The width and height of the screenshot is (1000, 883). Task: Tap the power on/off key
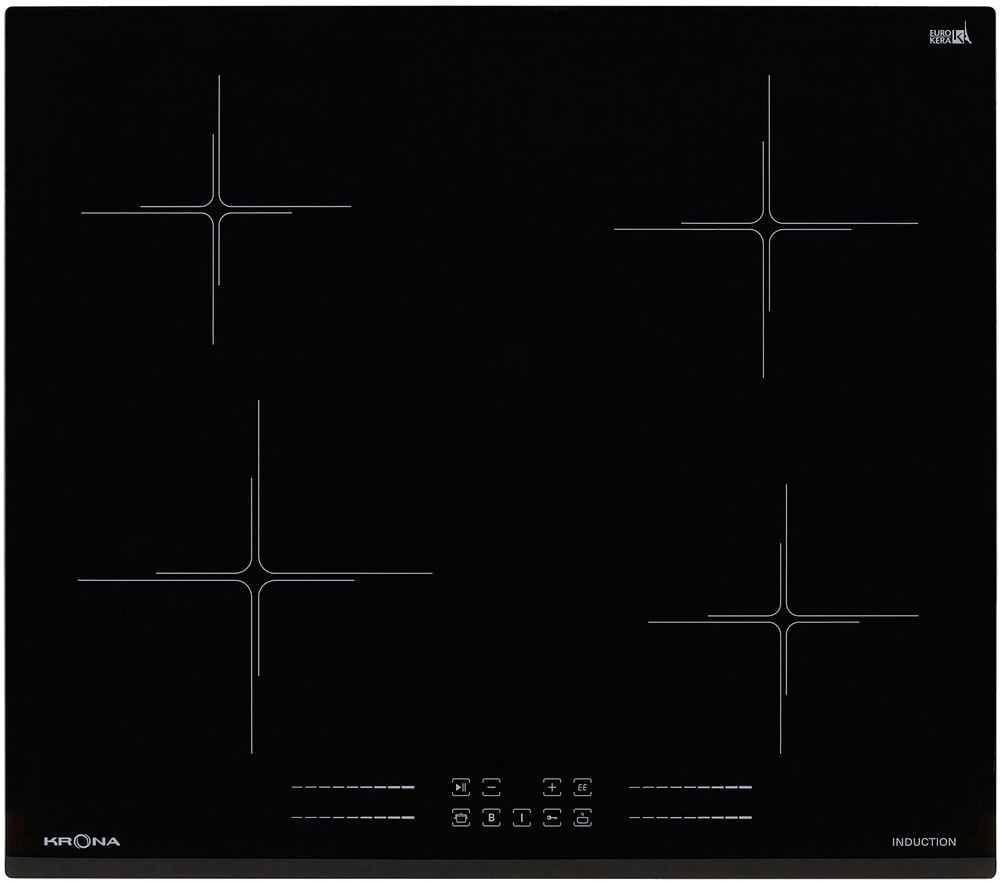pyautogui.click(x=522, y=817)
